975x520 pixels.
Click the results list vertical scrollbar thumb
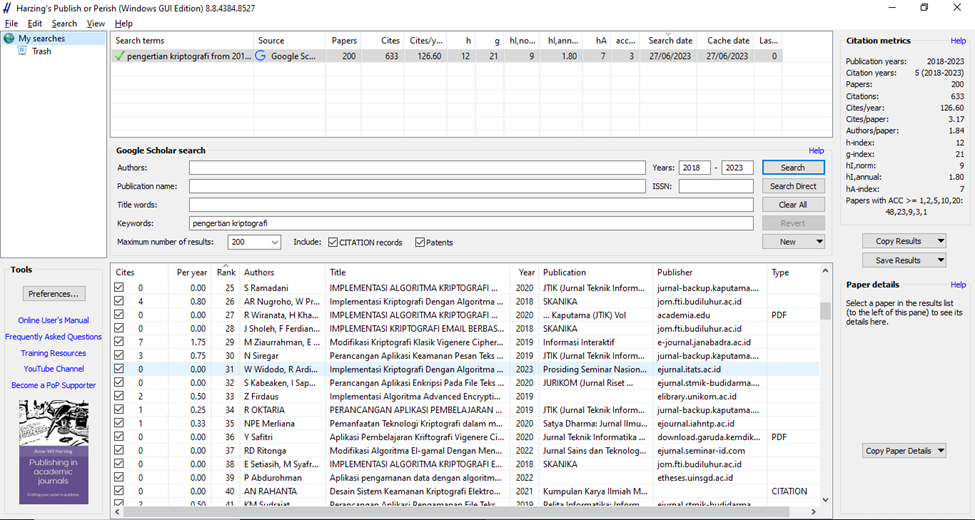pos(825,310)
